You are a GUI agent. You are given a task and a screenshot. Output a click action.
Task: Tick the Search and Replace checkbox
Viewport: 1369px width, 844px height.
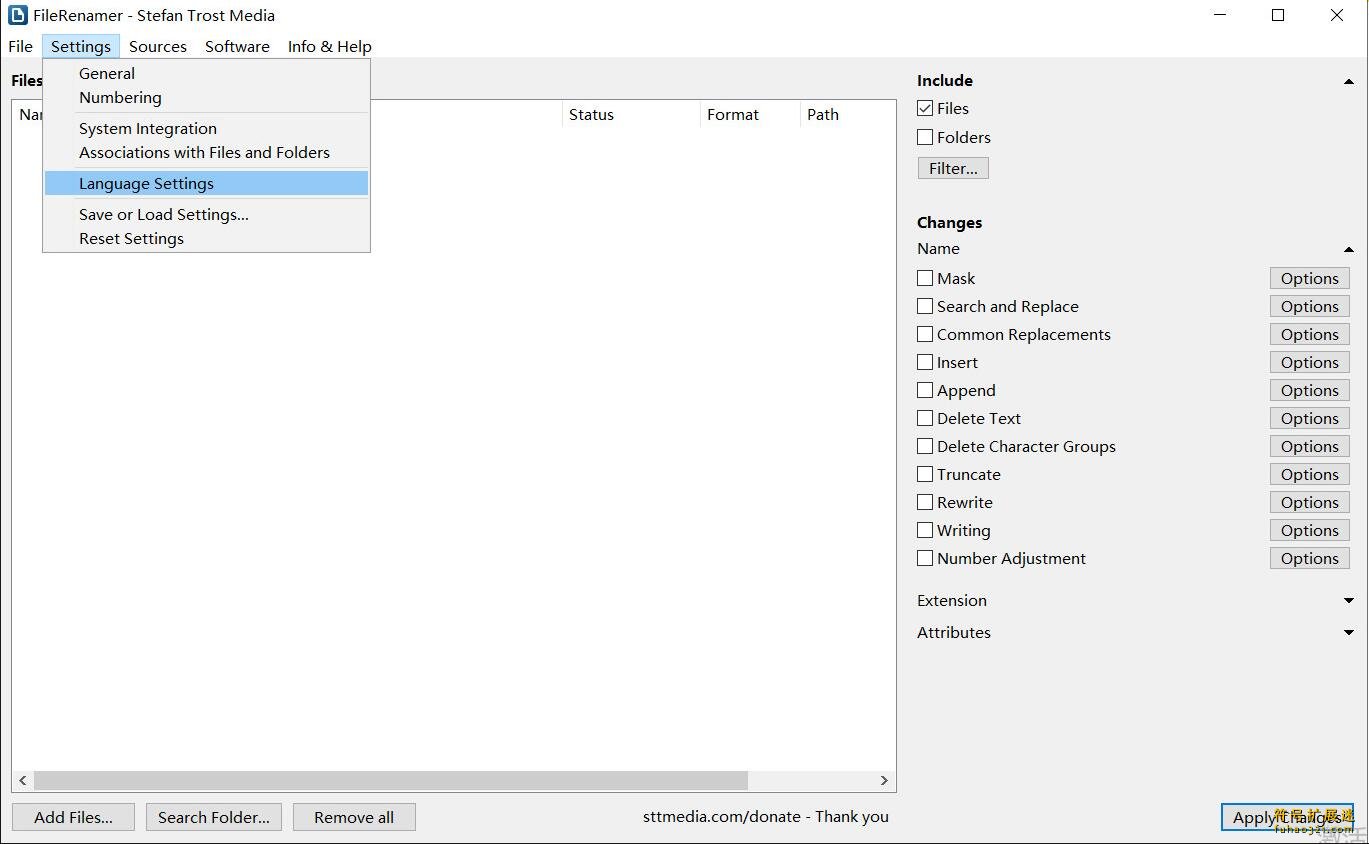tap(925, 307)
